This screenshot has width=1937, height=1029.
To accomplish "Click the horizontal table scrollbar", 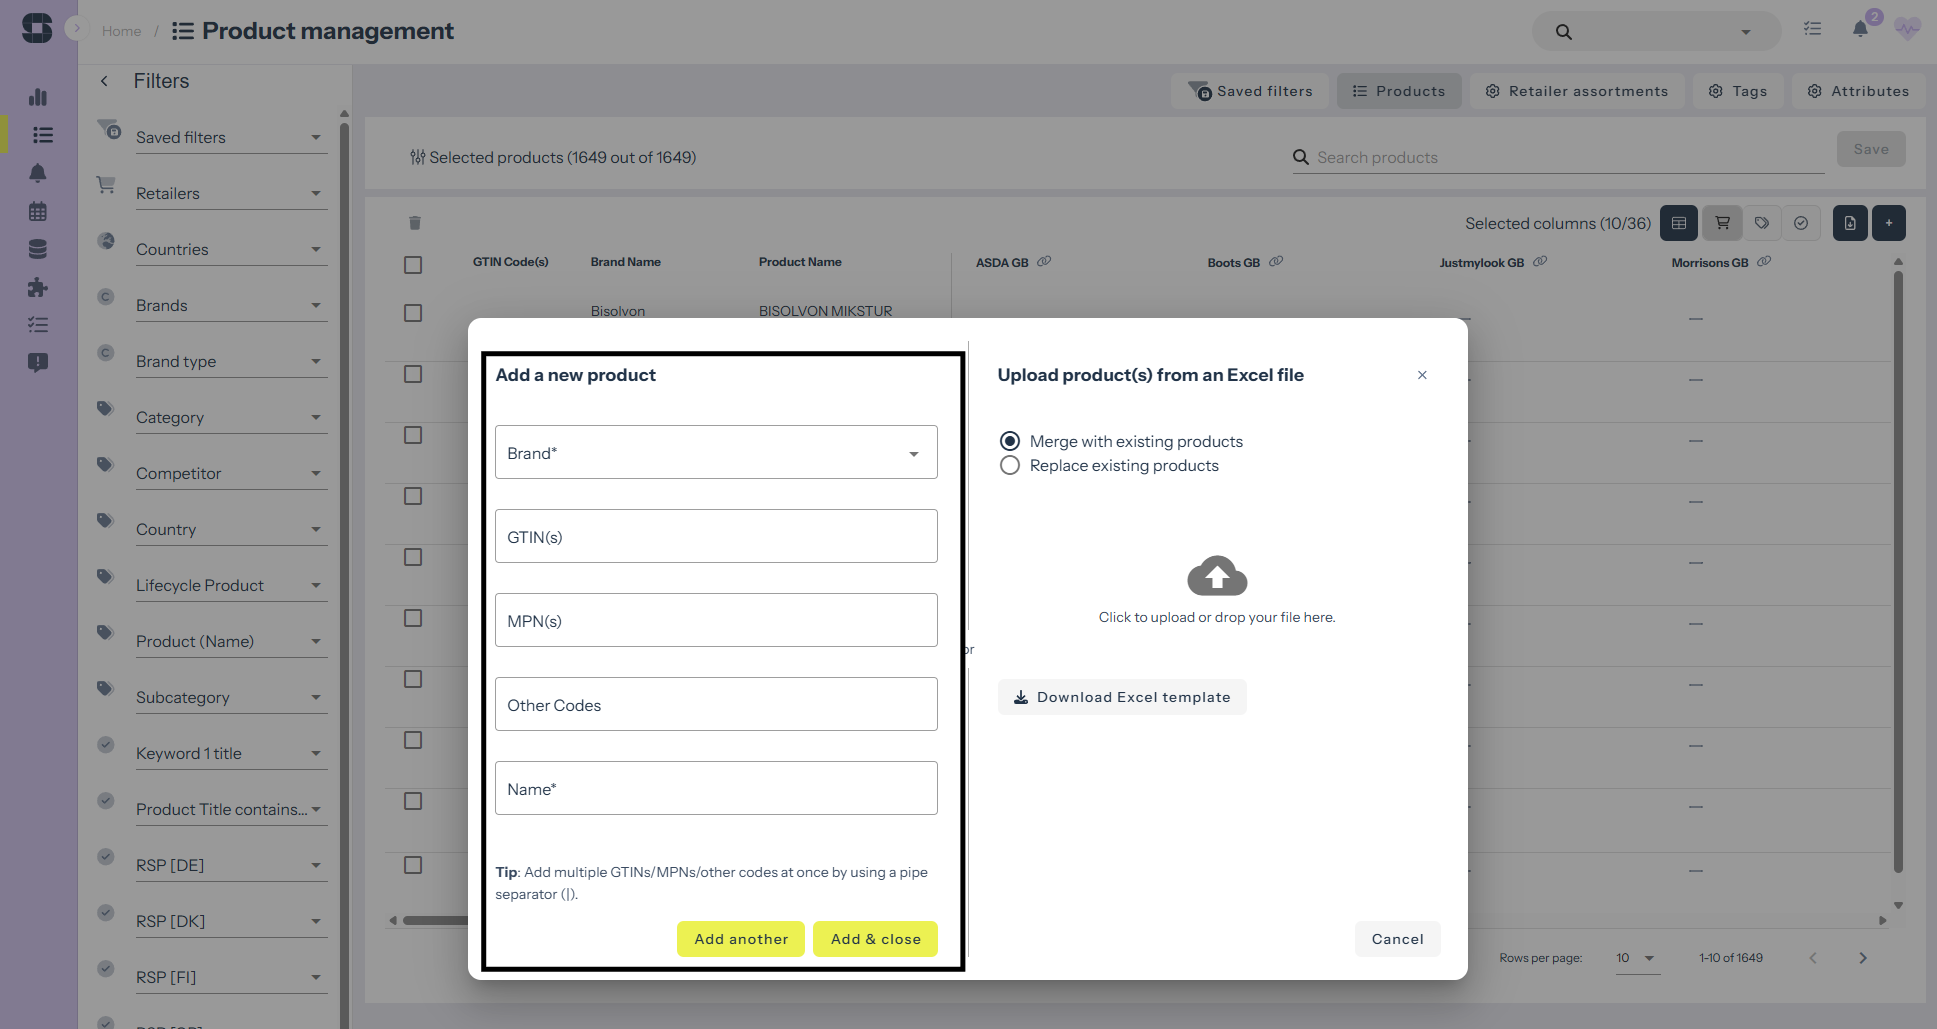I will coord(435,920).
